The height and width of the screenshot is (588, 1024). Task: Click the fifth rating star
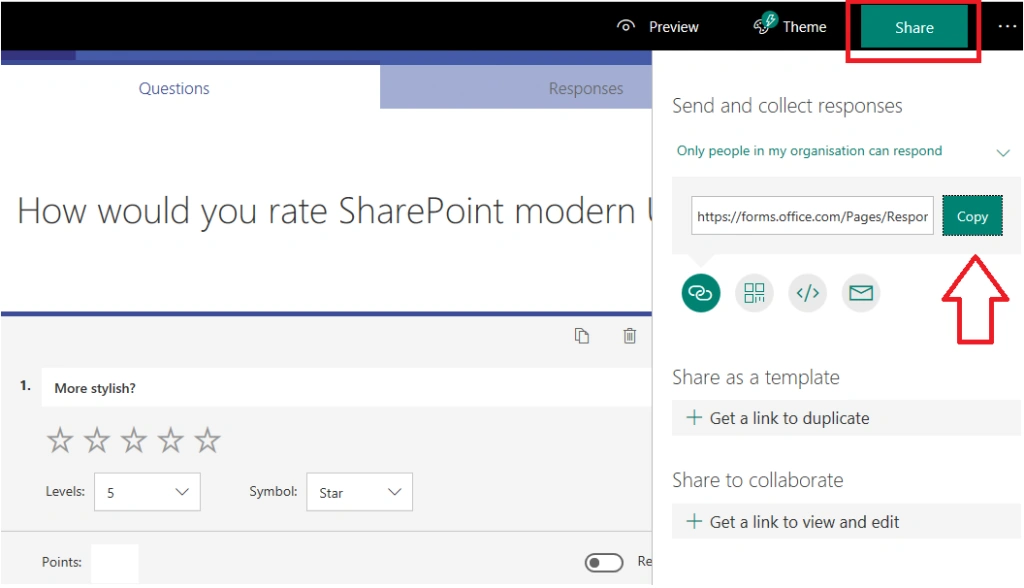[x=208, y=440]
